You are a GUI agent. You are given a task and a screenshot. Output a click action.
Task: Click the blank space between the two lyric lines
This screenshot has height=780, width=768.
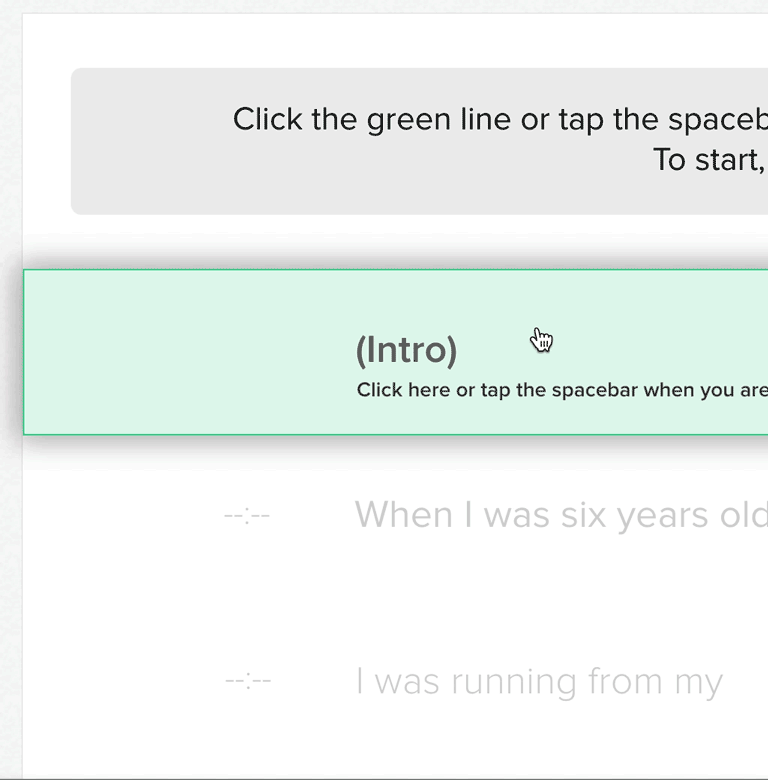click(x=450, y=600)
